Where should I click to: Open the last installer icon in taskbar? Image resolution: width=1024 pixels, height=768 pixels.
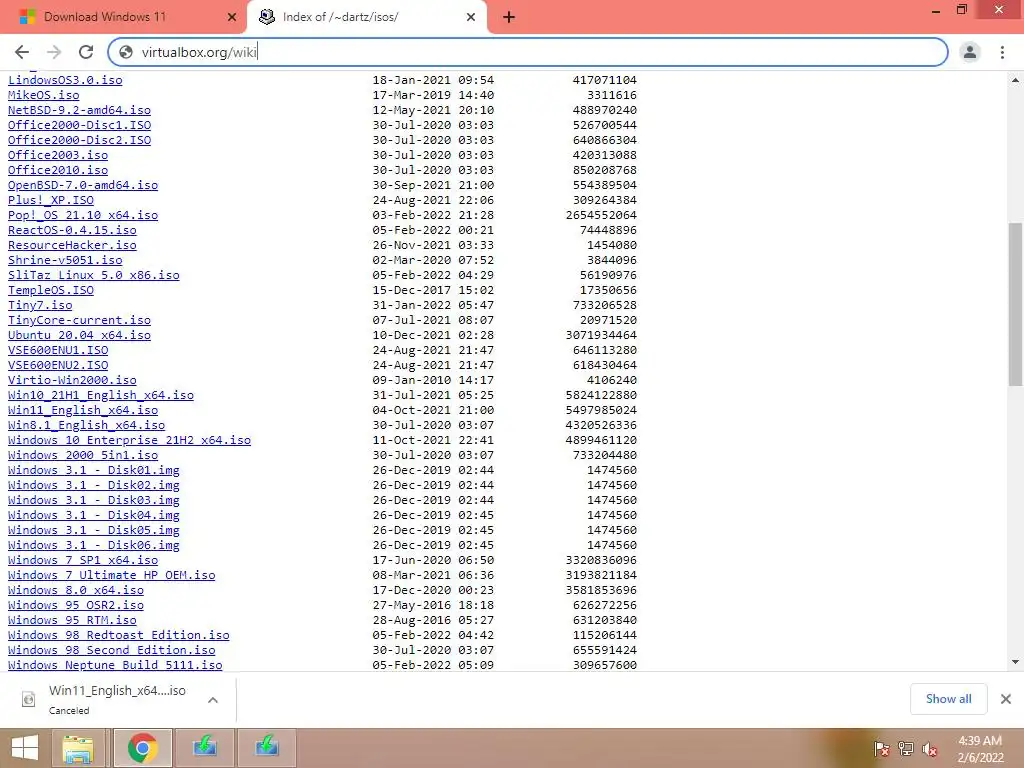click(x=266, y=748)
